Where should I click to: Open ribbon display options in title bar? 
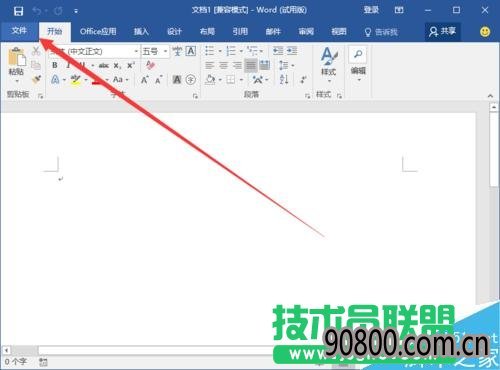[x=399, y=10]
